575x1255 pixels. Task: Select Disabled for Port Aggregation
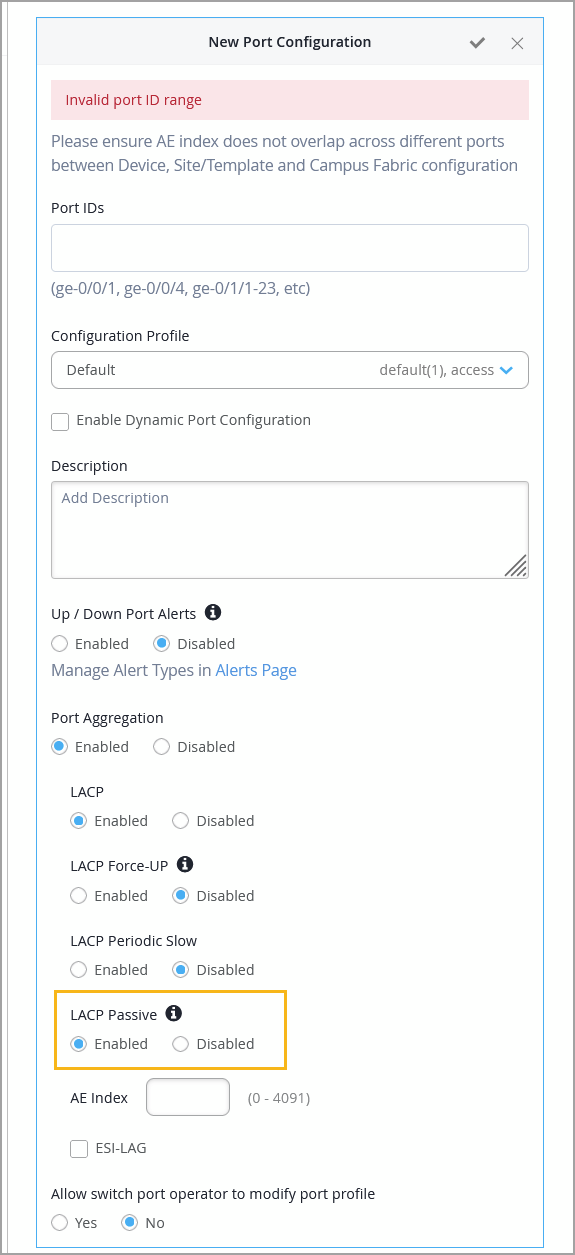(x=162, y=747)
